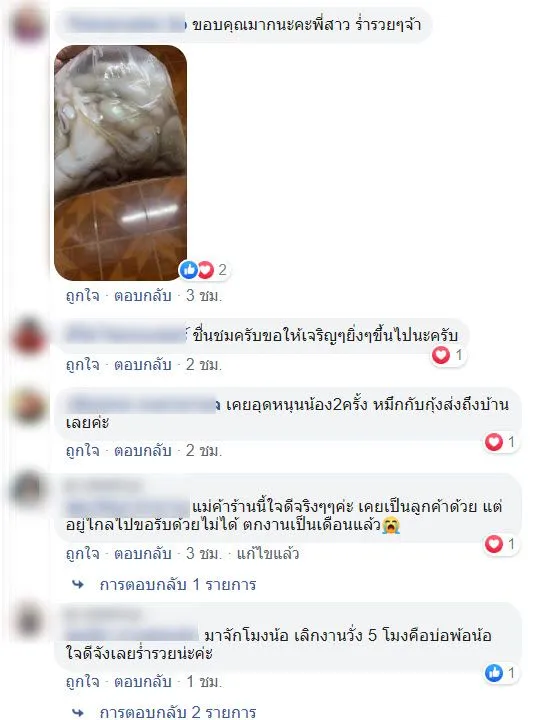The width and height of the screenshot is (559, 720).
Task: Click the 3 ชม. timestamp under the photo comment
Action: point(204,296)
